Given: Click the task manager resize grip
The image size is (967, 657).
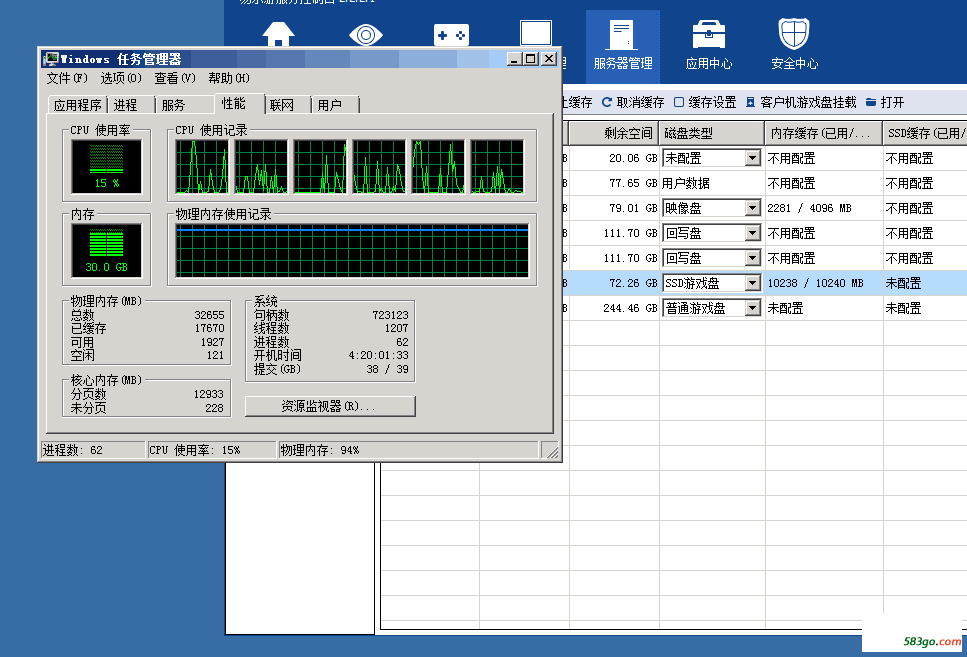Looking at the screenshot, I should pyautogui.click(x=552, y=452).
